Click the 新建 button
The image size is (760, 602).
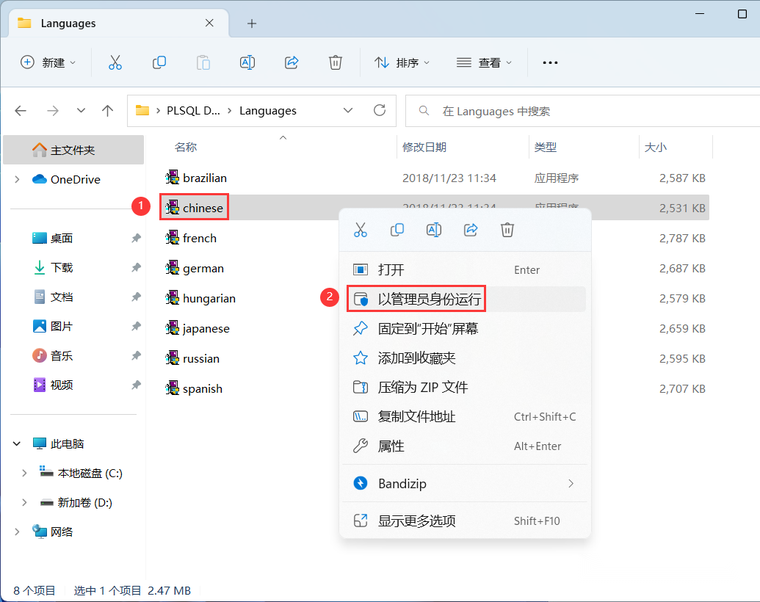click(48, 63)
